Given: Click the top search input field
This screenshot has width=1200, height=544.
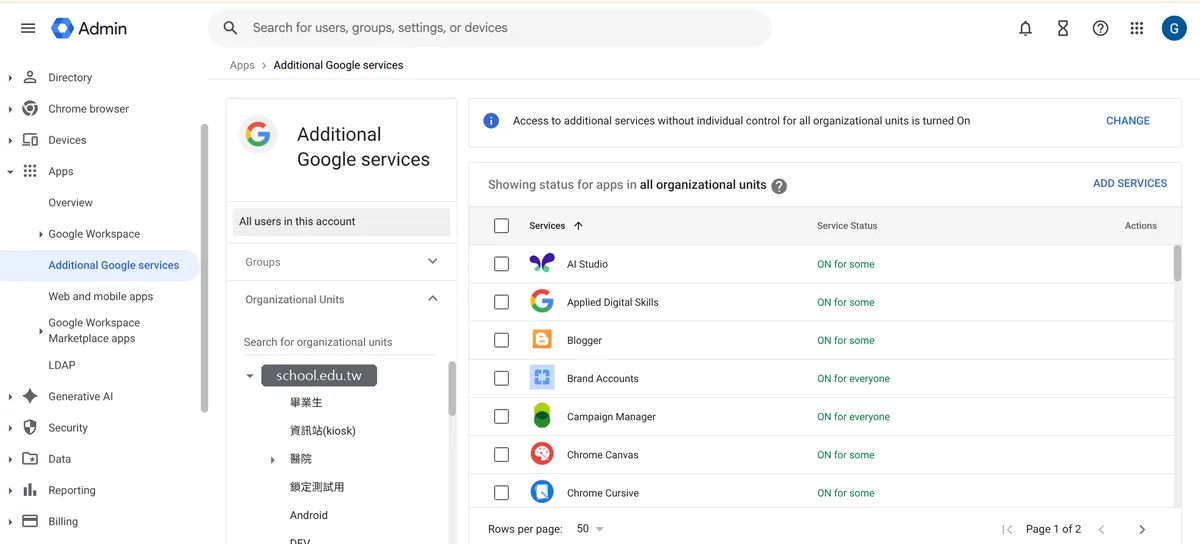Looking at the screenshot, I should (490, 28).
